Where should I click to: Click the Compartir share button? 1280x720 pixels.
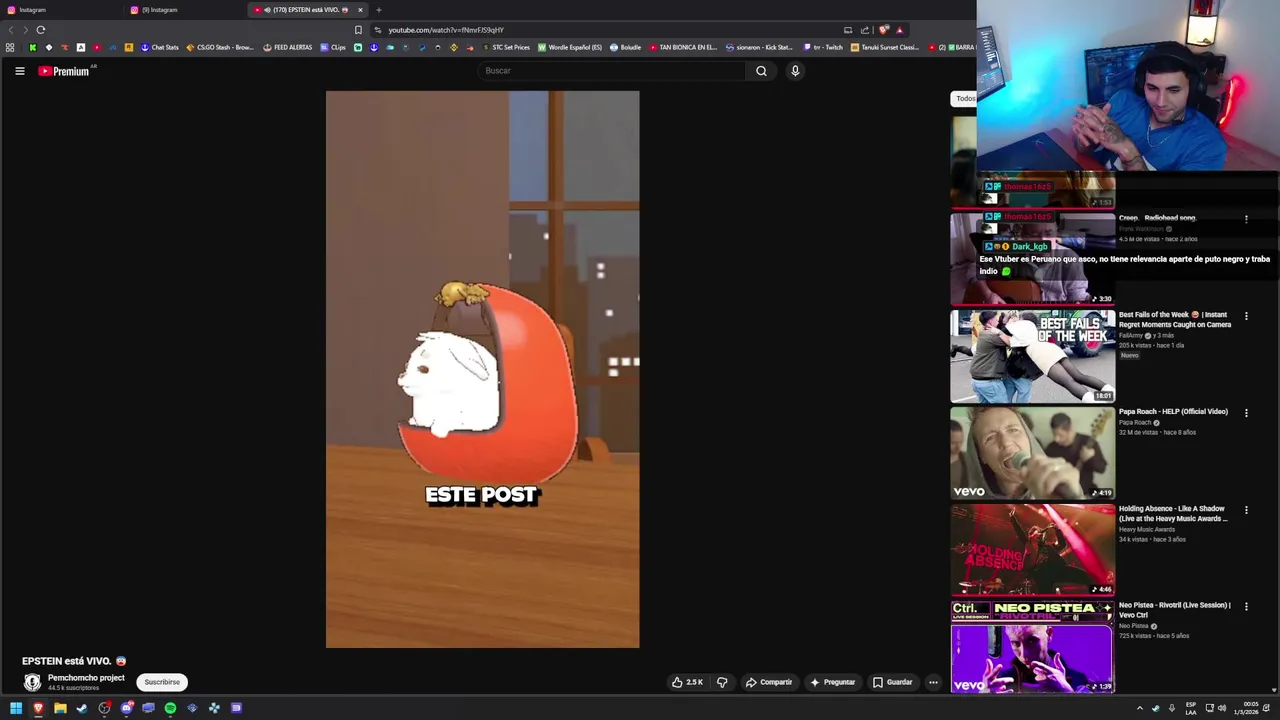point(768,682)
